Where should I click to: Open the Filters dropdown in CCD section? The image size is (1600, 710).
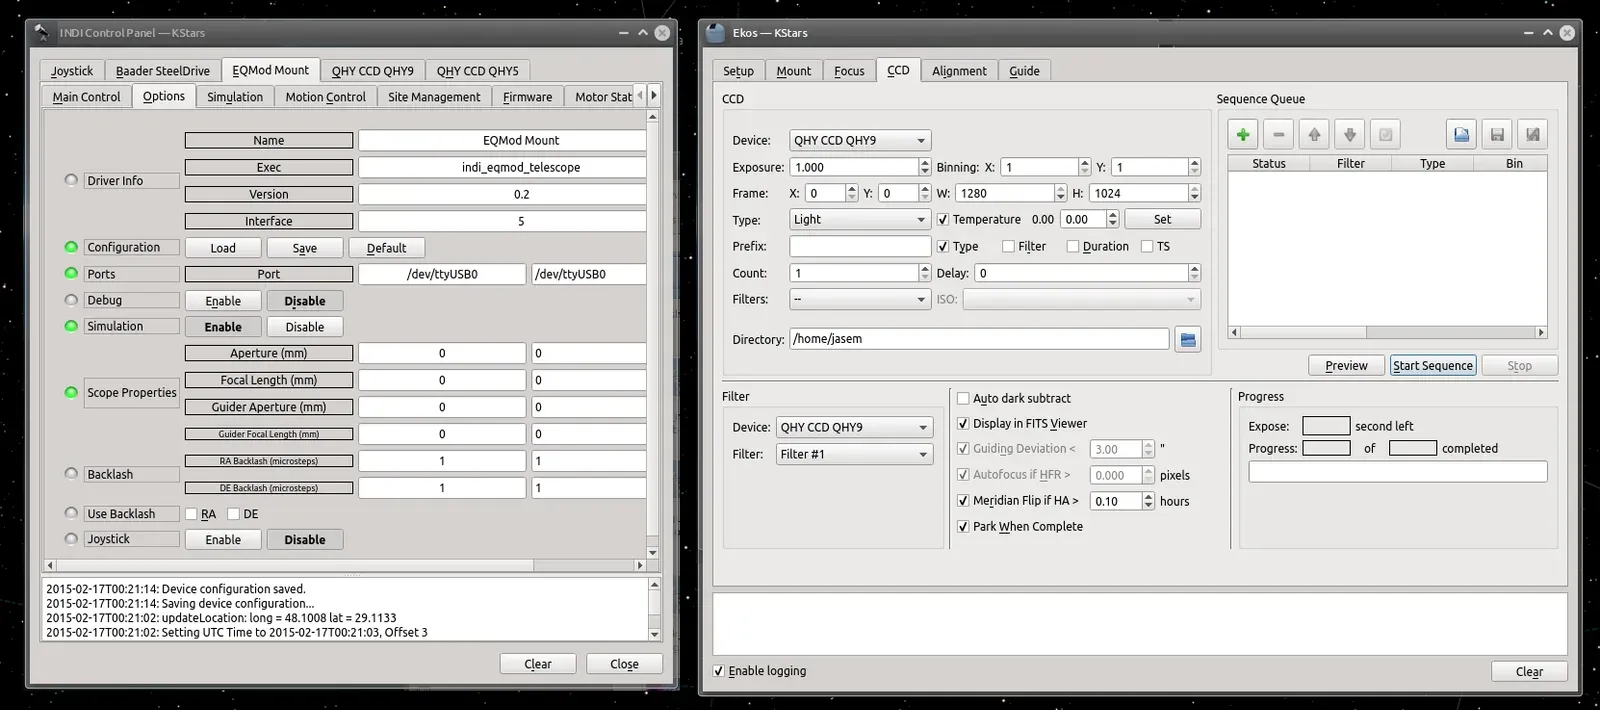pyautogui.click(x=860, y=299)
